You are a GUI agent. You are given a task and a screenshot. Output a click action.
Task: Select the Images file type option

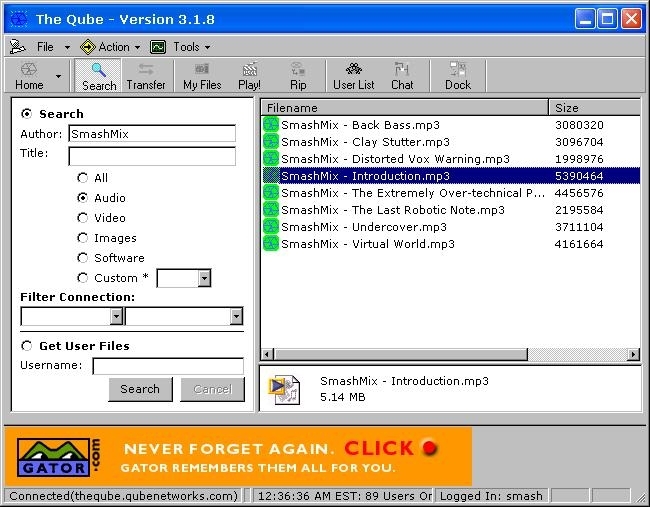[x=82, y=238]
